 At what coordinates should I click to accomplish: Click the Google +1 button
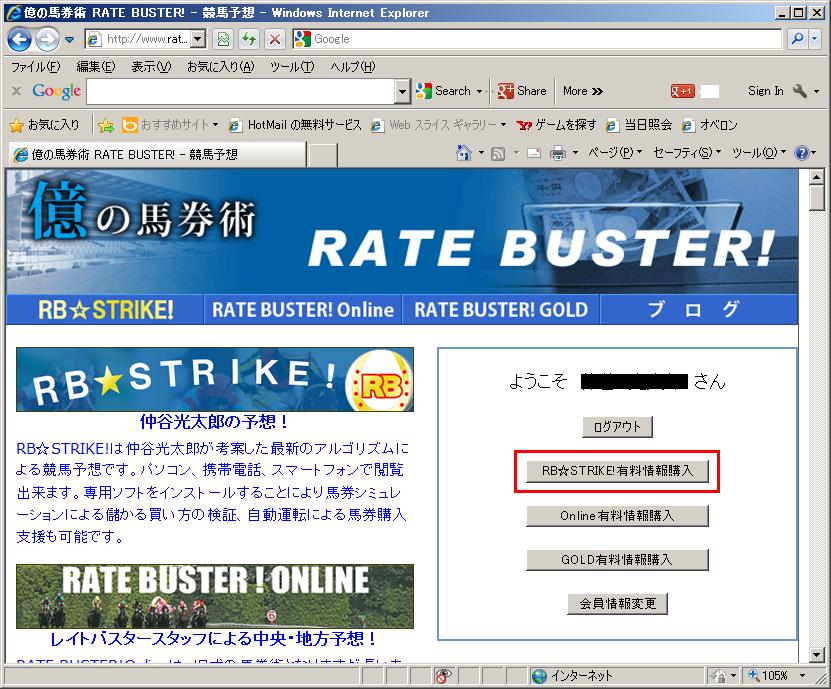683,91
